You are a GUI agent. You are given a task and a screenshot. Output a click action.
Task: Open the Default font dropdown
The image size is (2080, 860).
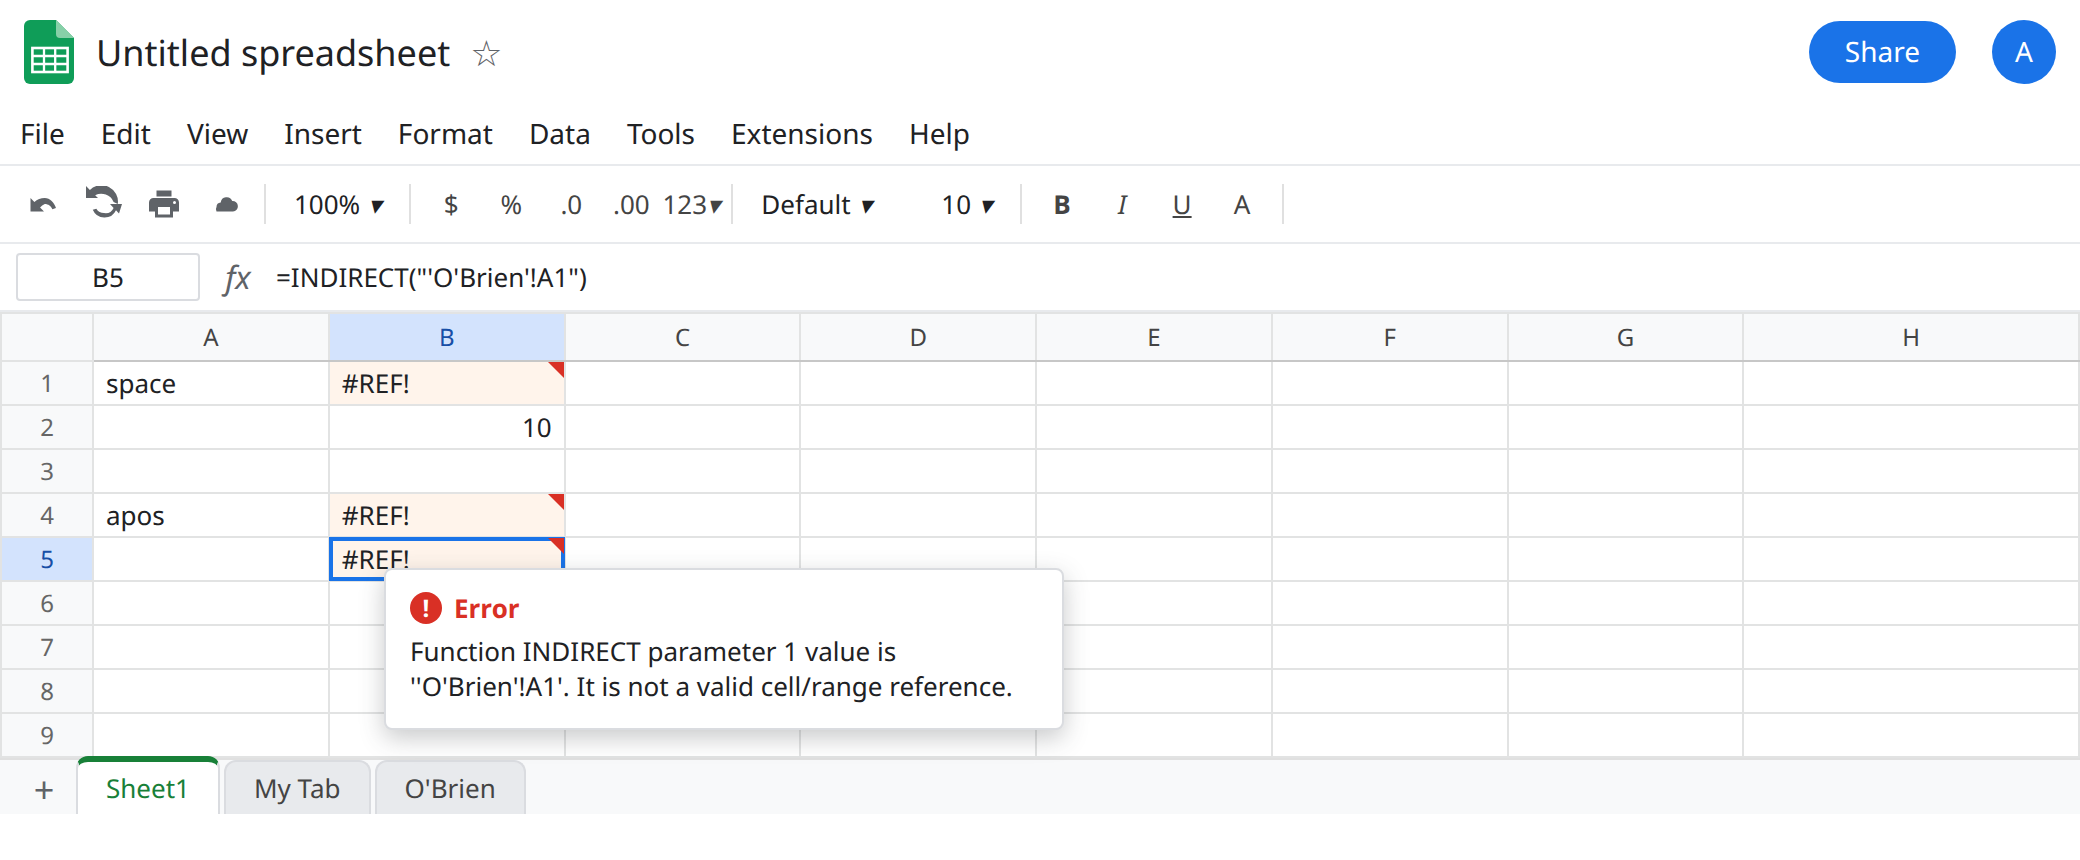pos(818,205)
